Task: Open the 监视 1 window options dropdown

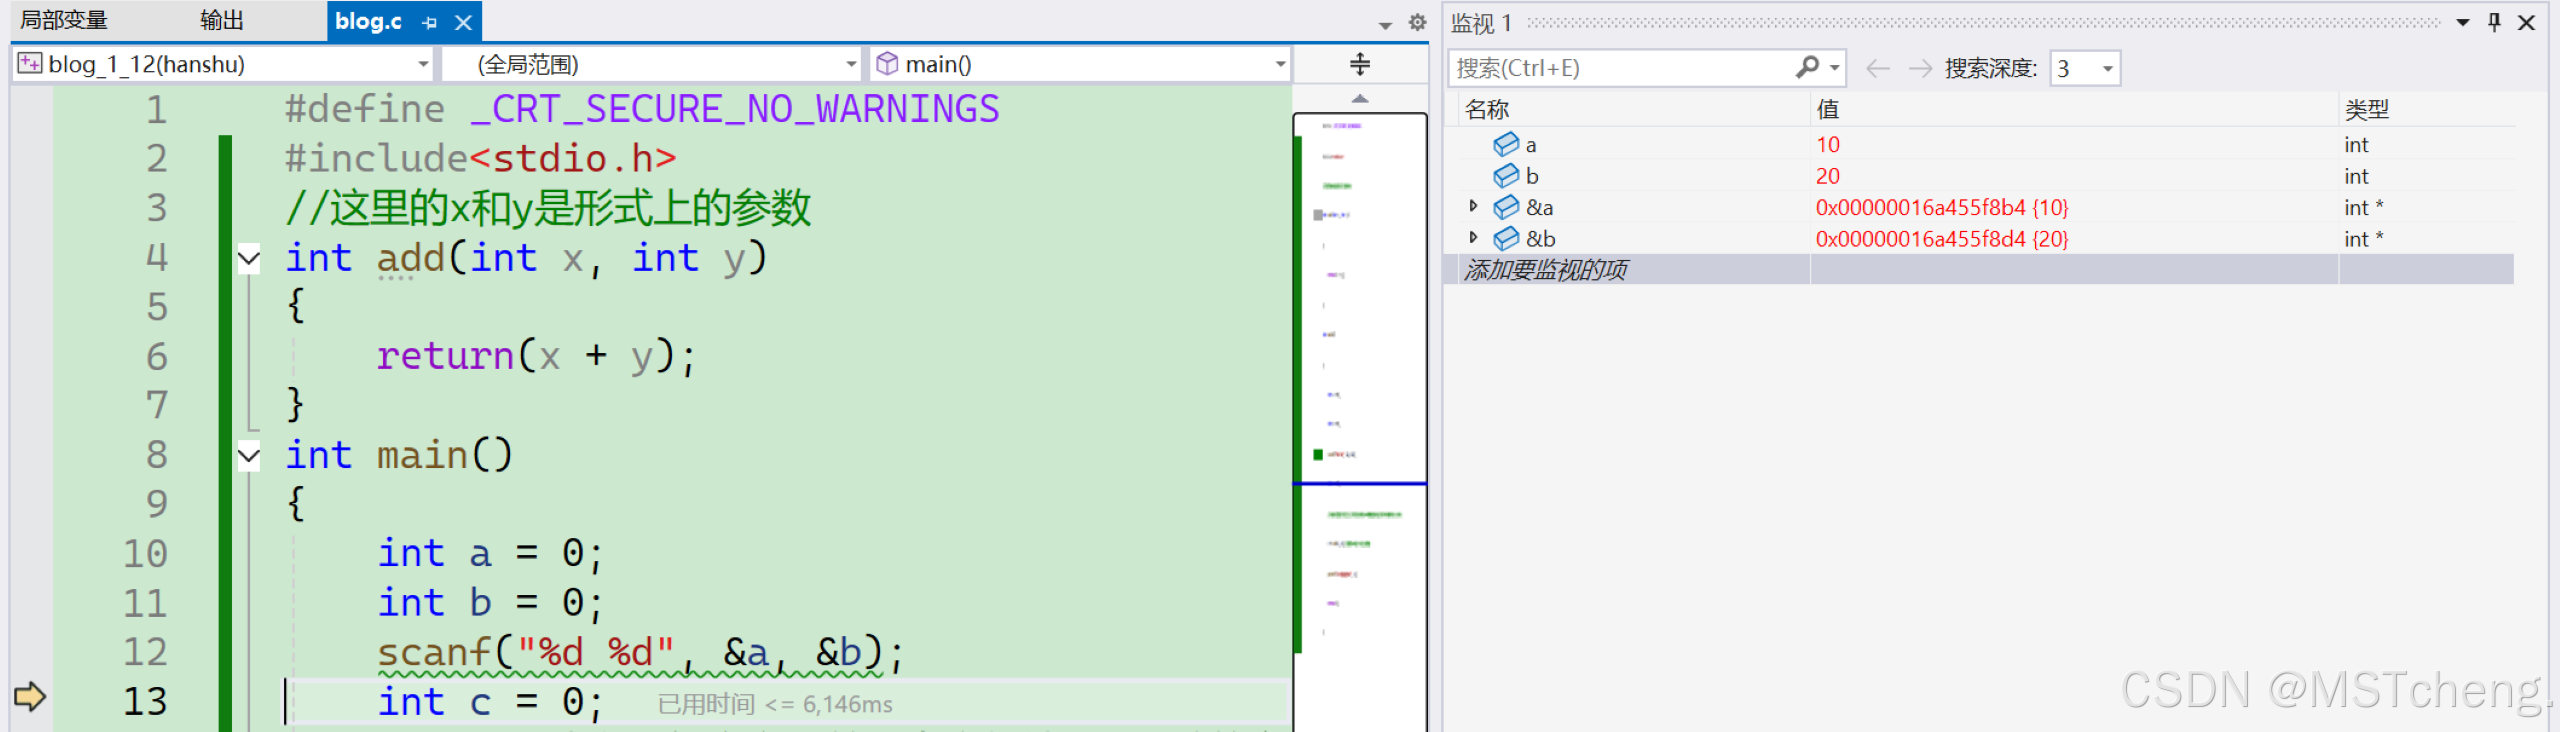Action: [x=2463, y=23]
